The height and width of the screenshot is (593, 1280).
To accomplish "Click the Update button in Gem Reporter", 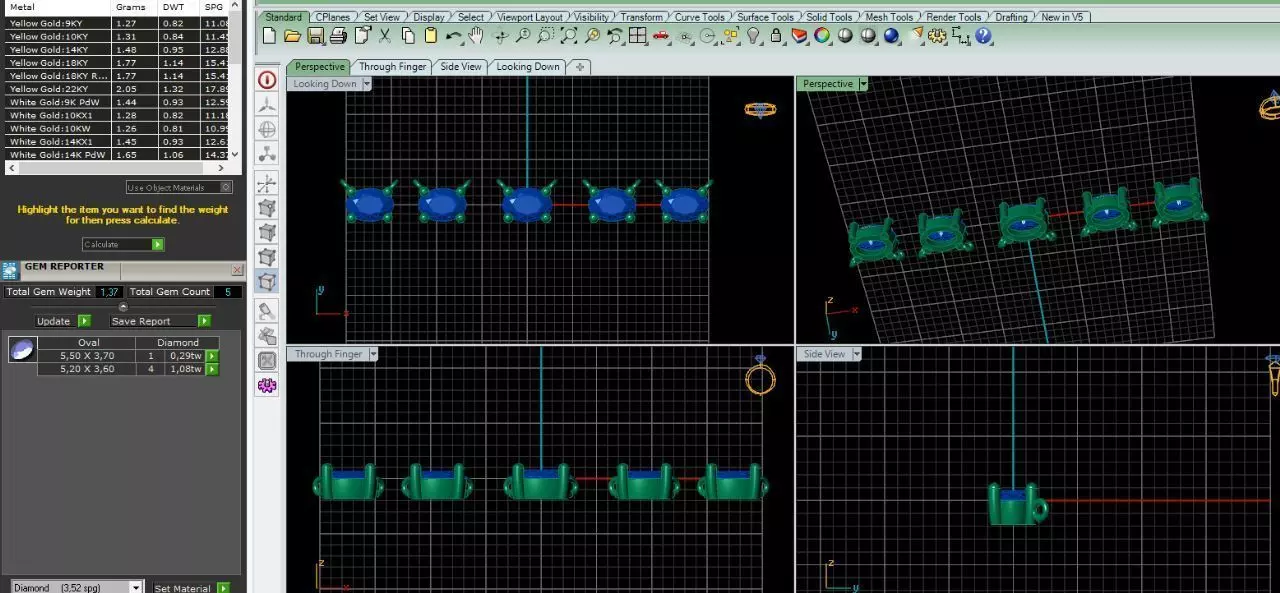I will [63, 321].
